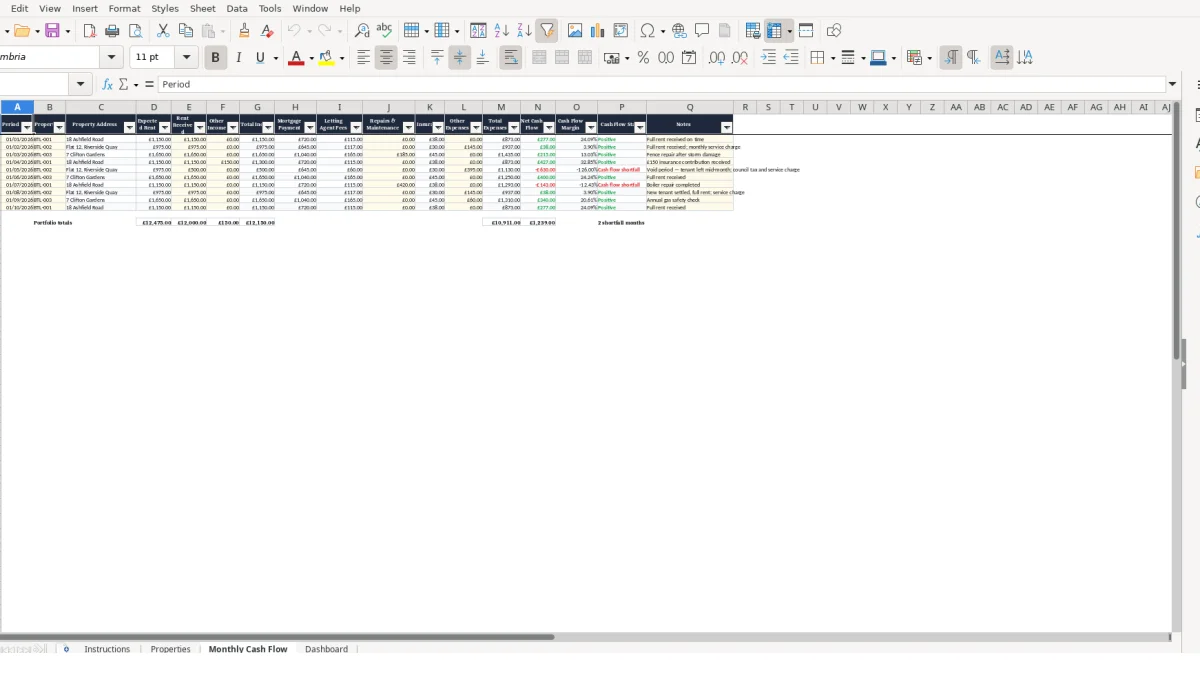
Task: Open the Data menu
Action: pos(237,8)
